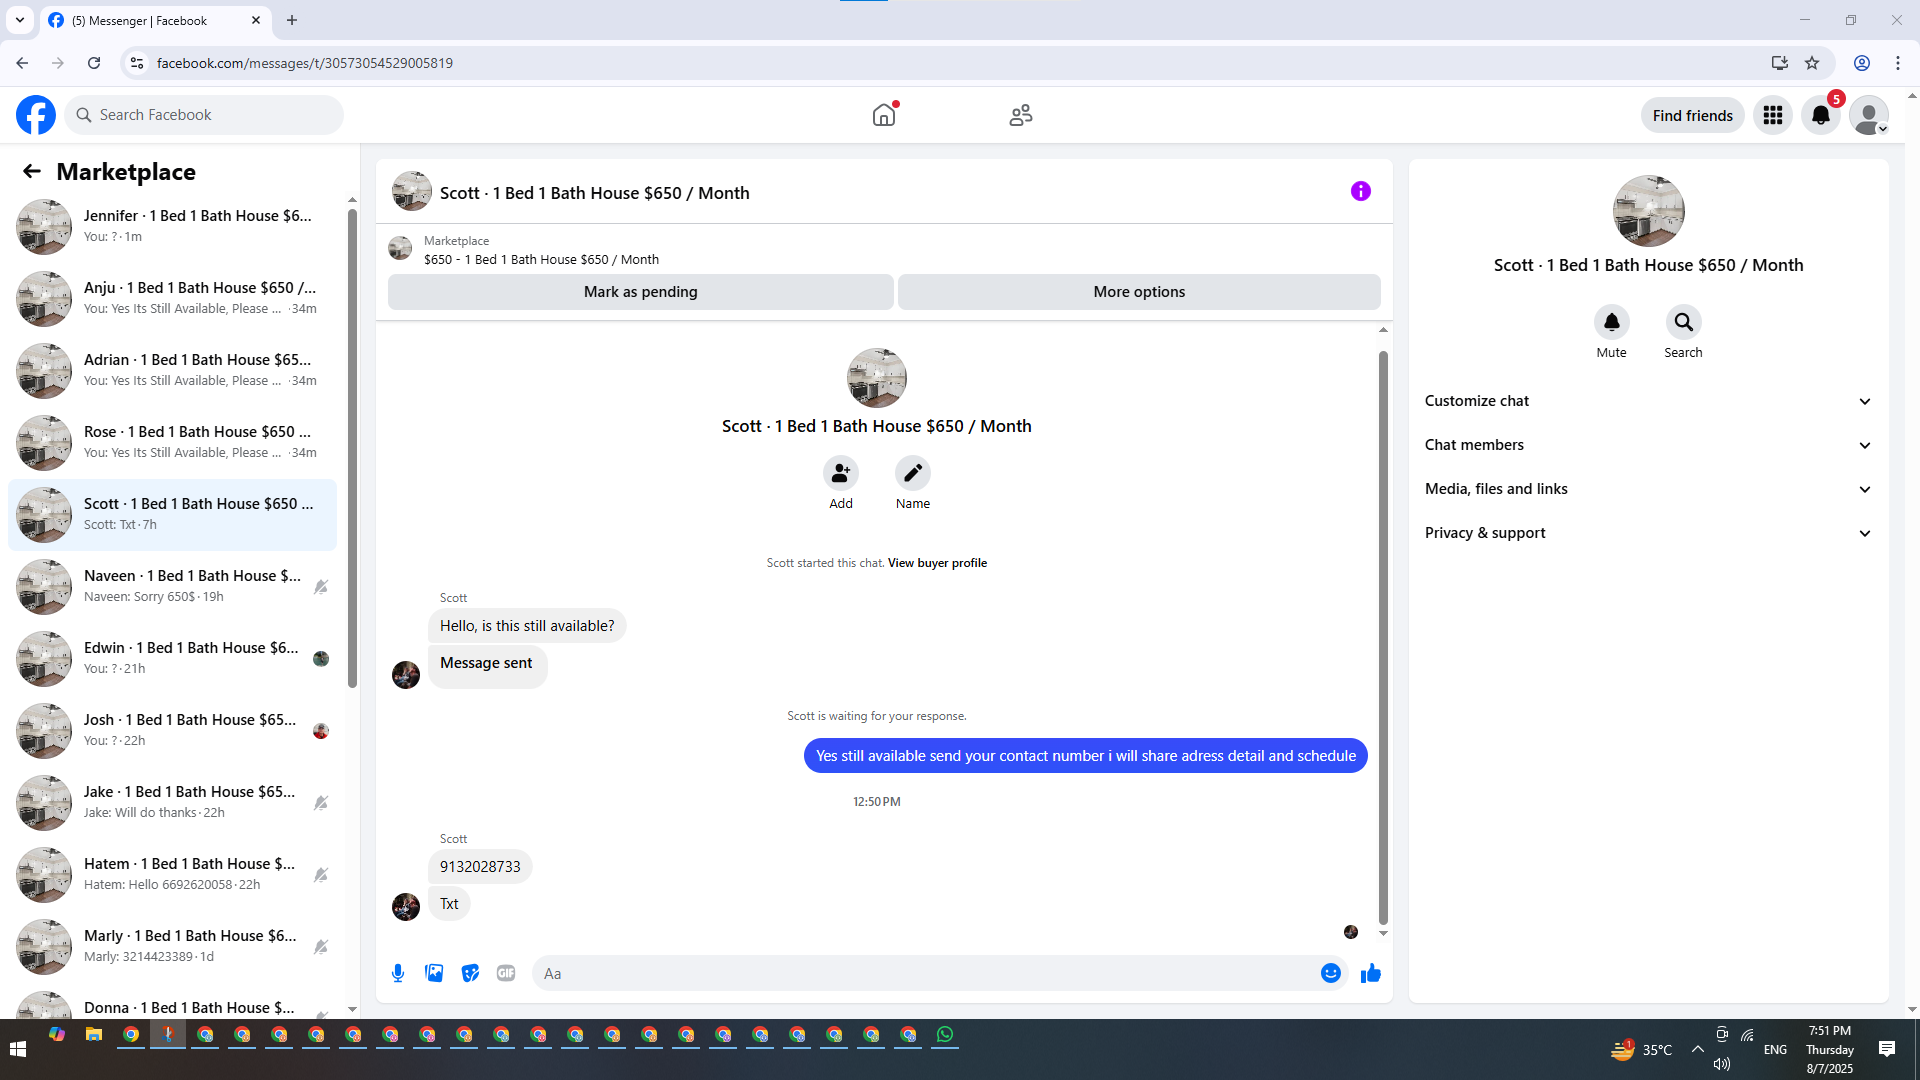Open the Chrome three-dot menu
The width and height of the screenshot is (1920, 1080).
pos(1898,63)
